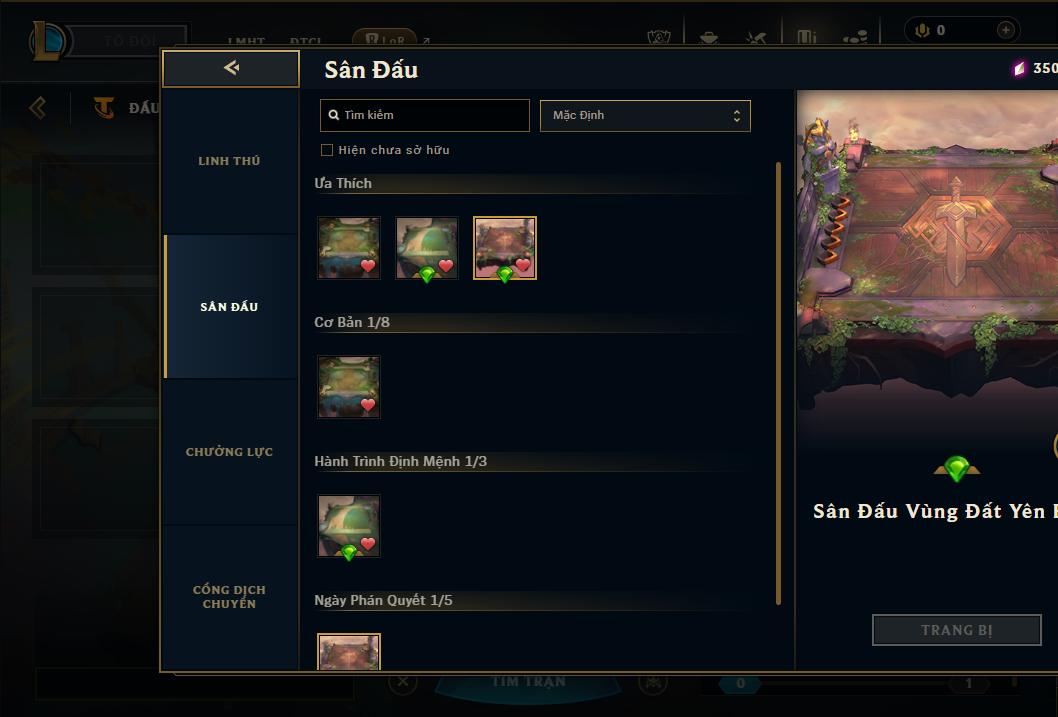
Task: Click the green gem below the arena preview
Action: point(957,468)
